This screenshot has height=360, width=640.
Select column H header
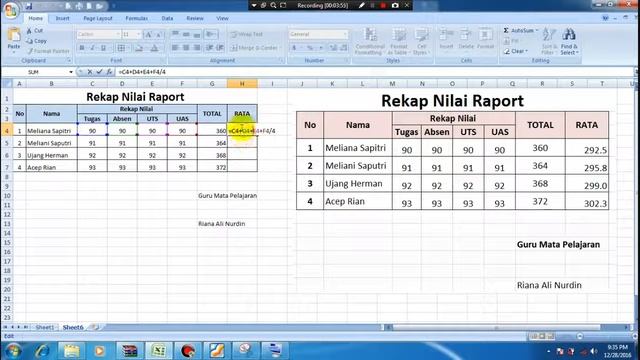click(242, 84)
